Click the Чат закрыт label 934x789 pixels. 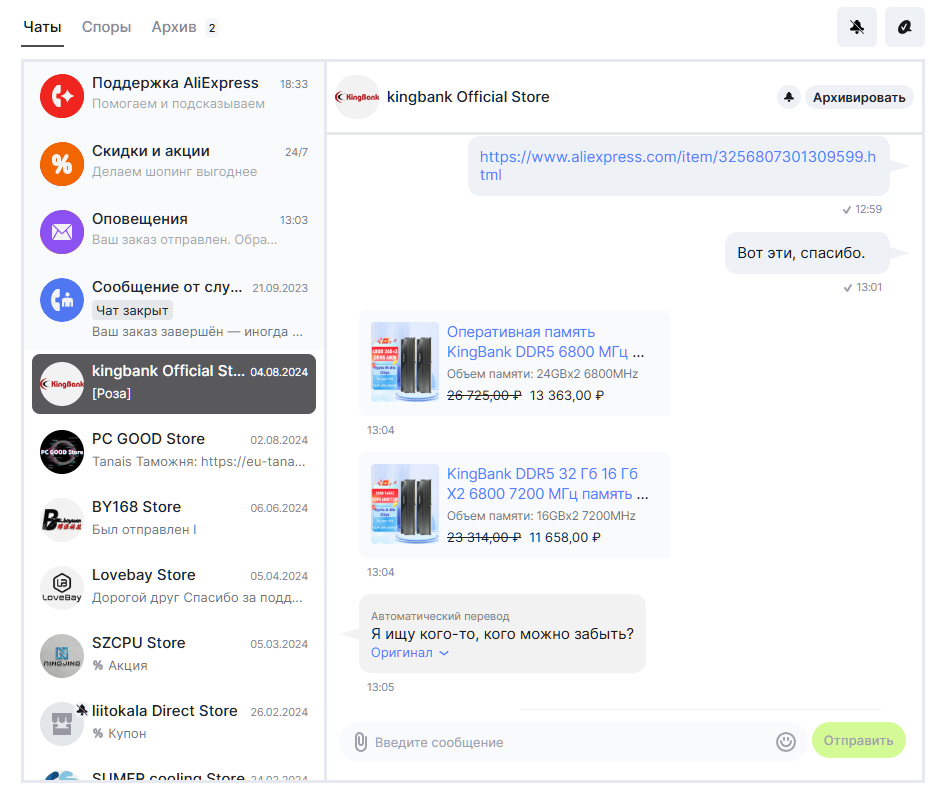(x=132, y=310)
